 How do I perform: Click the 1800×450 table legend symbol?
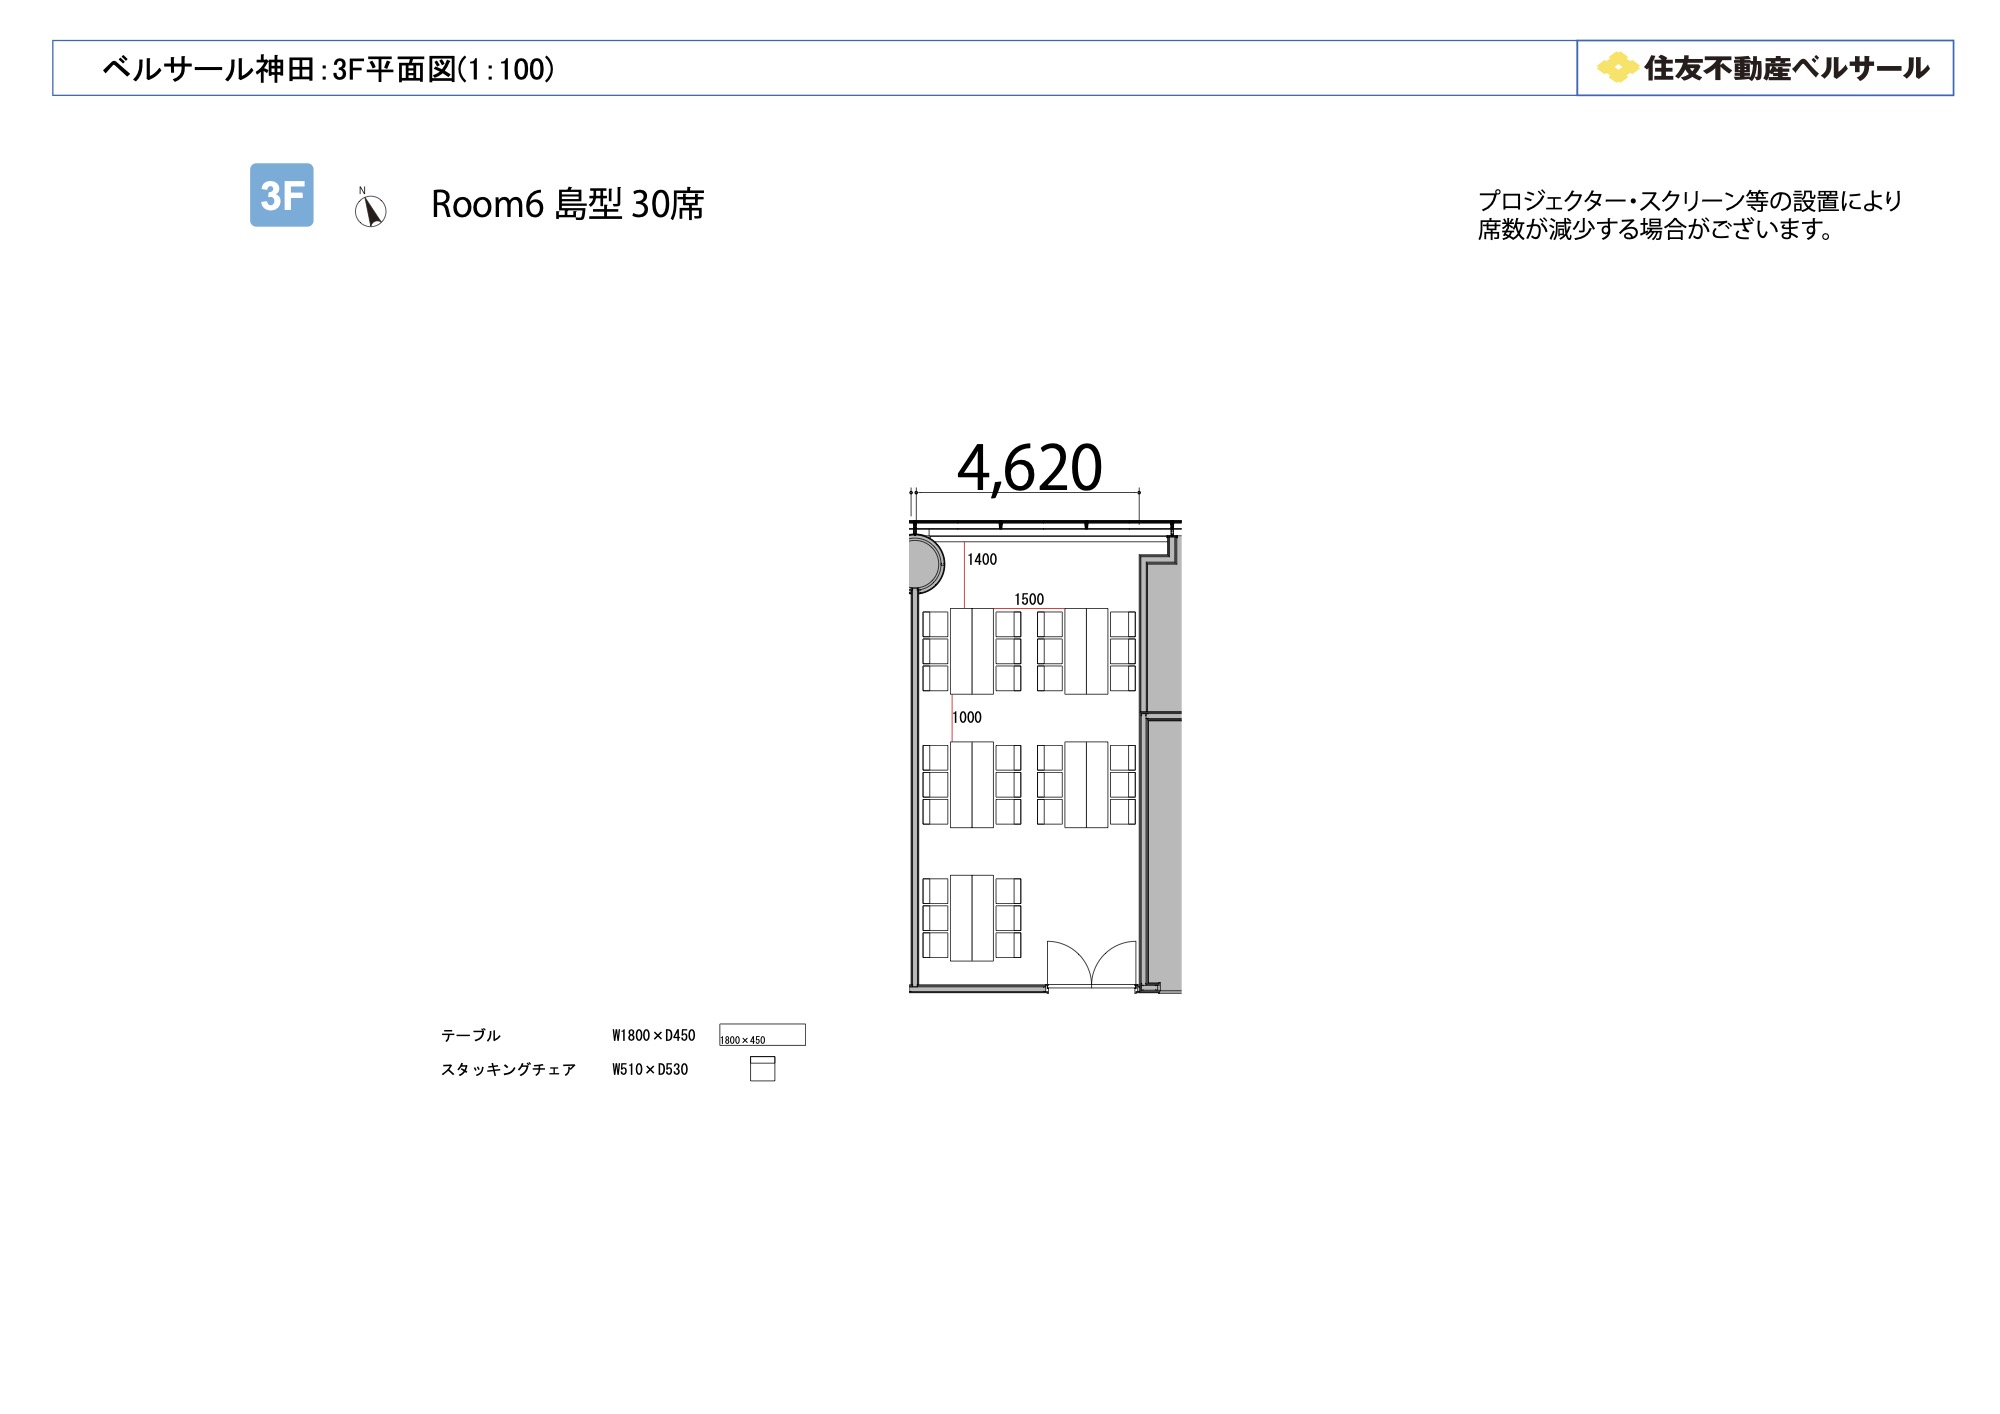762,1035
